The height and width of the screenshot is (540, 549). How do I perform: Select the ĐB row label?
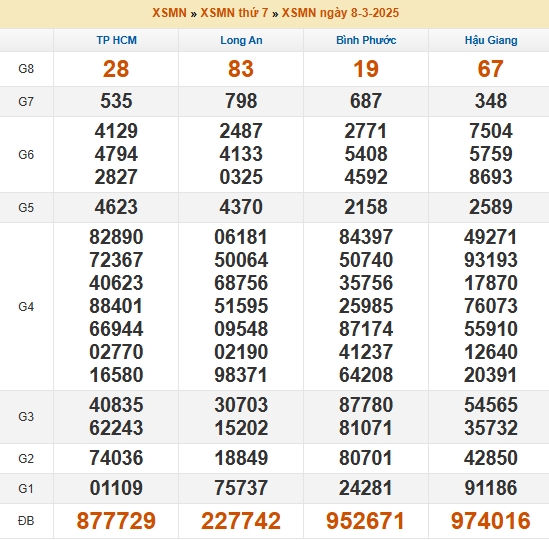[x=26, y=521]
